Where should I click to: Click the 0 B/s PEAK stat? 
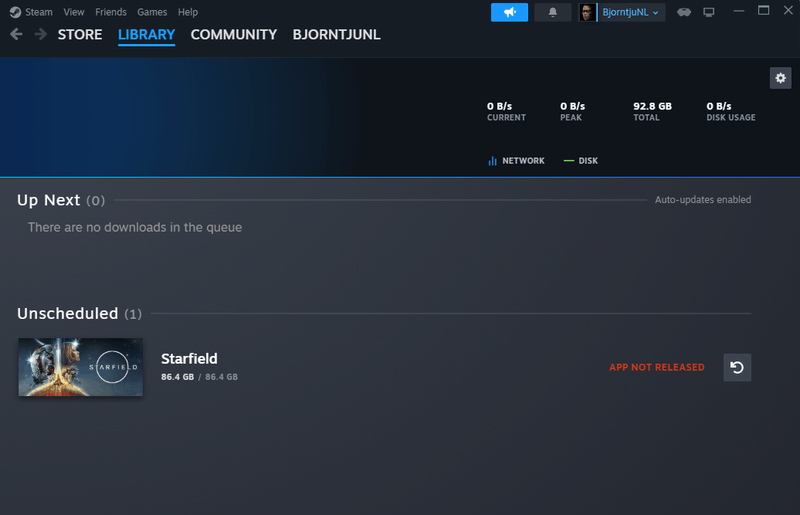click(x=572, y=111)
